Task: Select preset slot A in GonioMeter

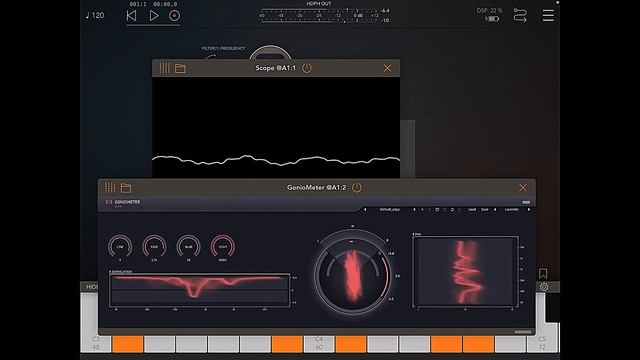Action: coord(422,209)
